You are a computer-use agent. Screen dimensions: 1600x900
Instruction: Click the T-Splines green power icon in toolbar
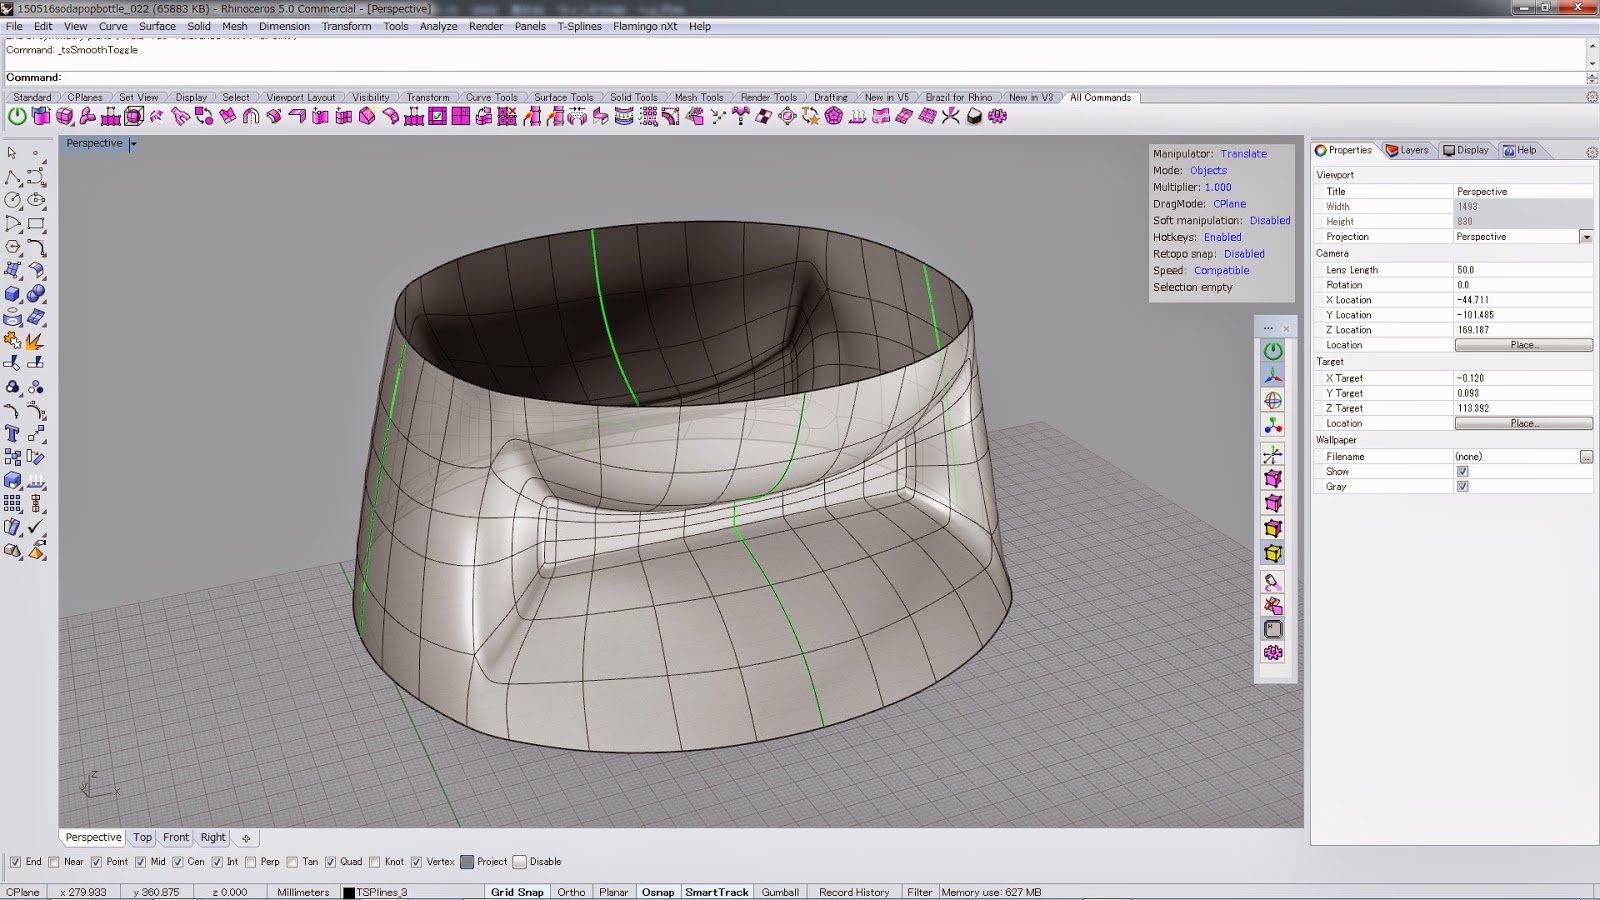(17, 116)
